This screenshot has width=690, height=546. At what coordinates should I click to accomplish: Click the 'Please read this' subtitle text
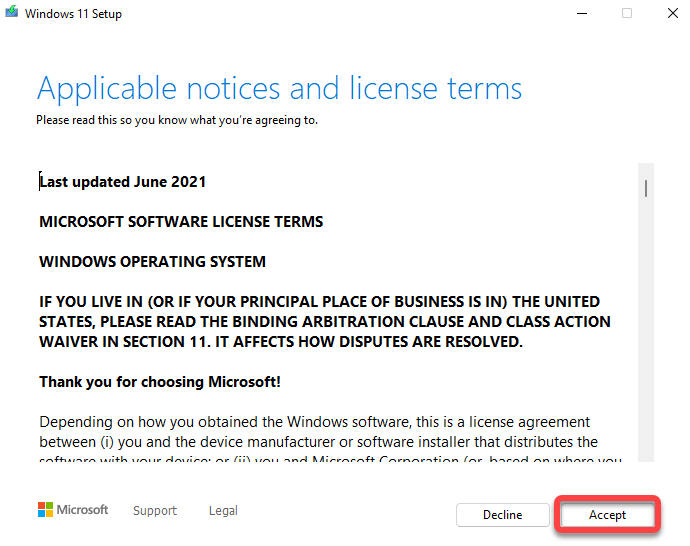[177, 120]
